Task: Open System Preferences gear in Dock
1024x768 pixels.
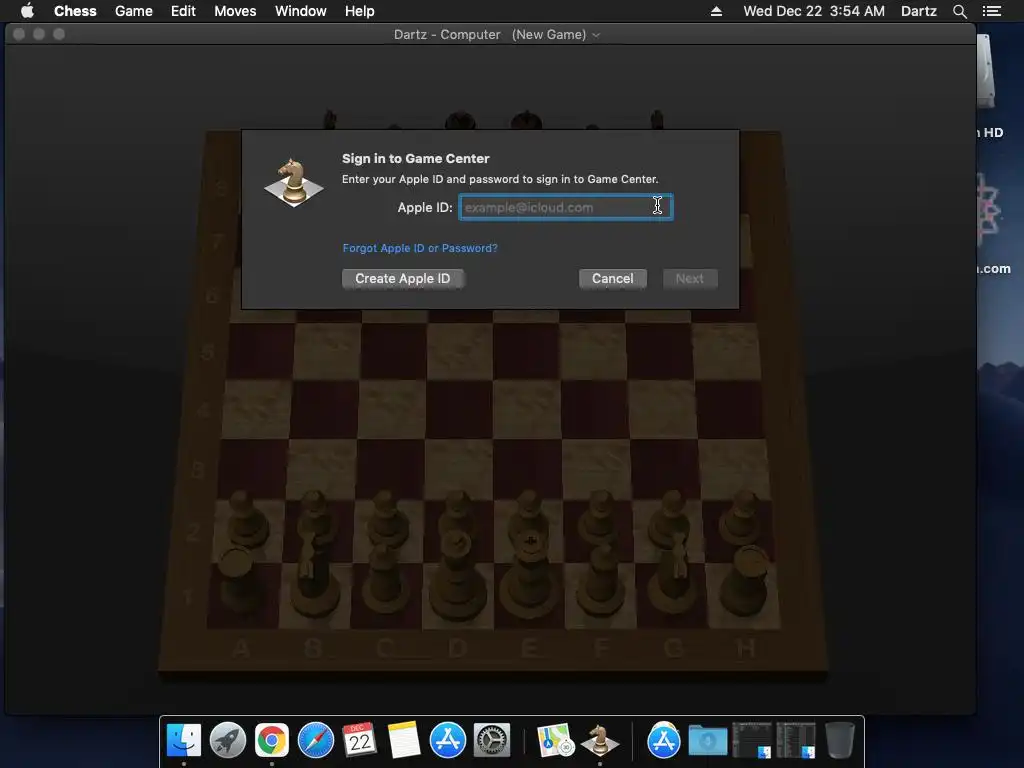Action: click(x=492, y=741)
